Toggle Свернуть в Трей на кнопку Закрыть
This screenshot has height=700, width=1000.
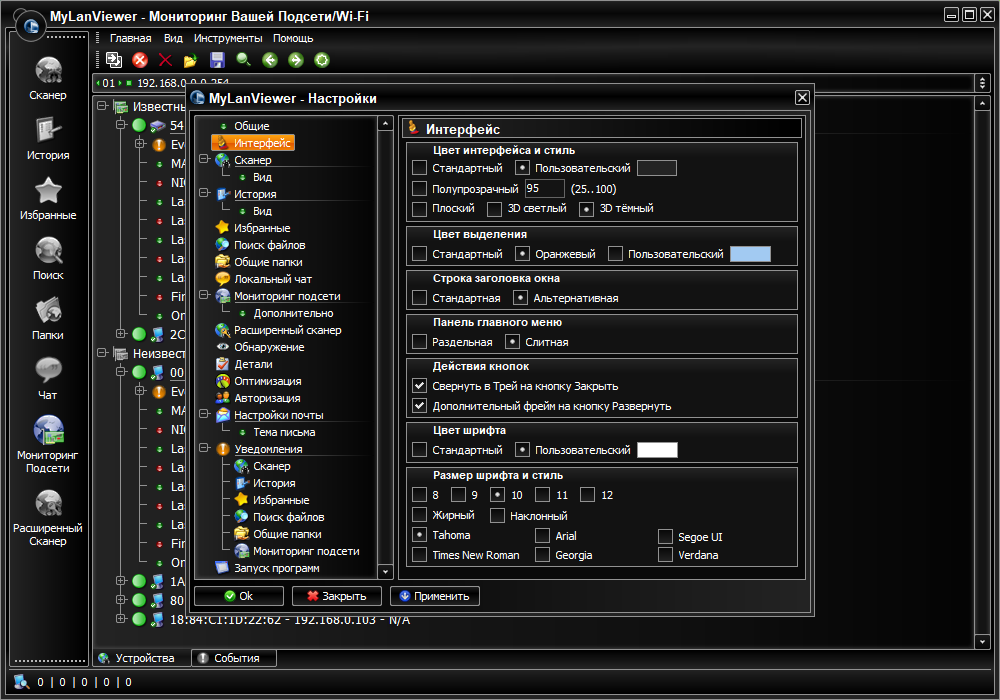420,386
